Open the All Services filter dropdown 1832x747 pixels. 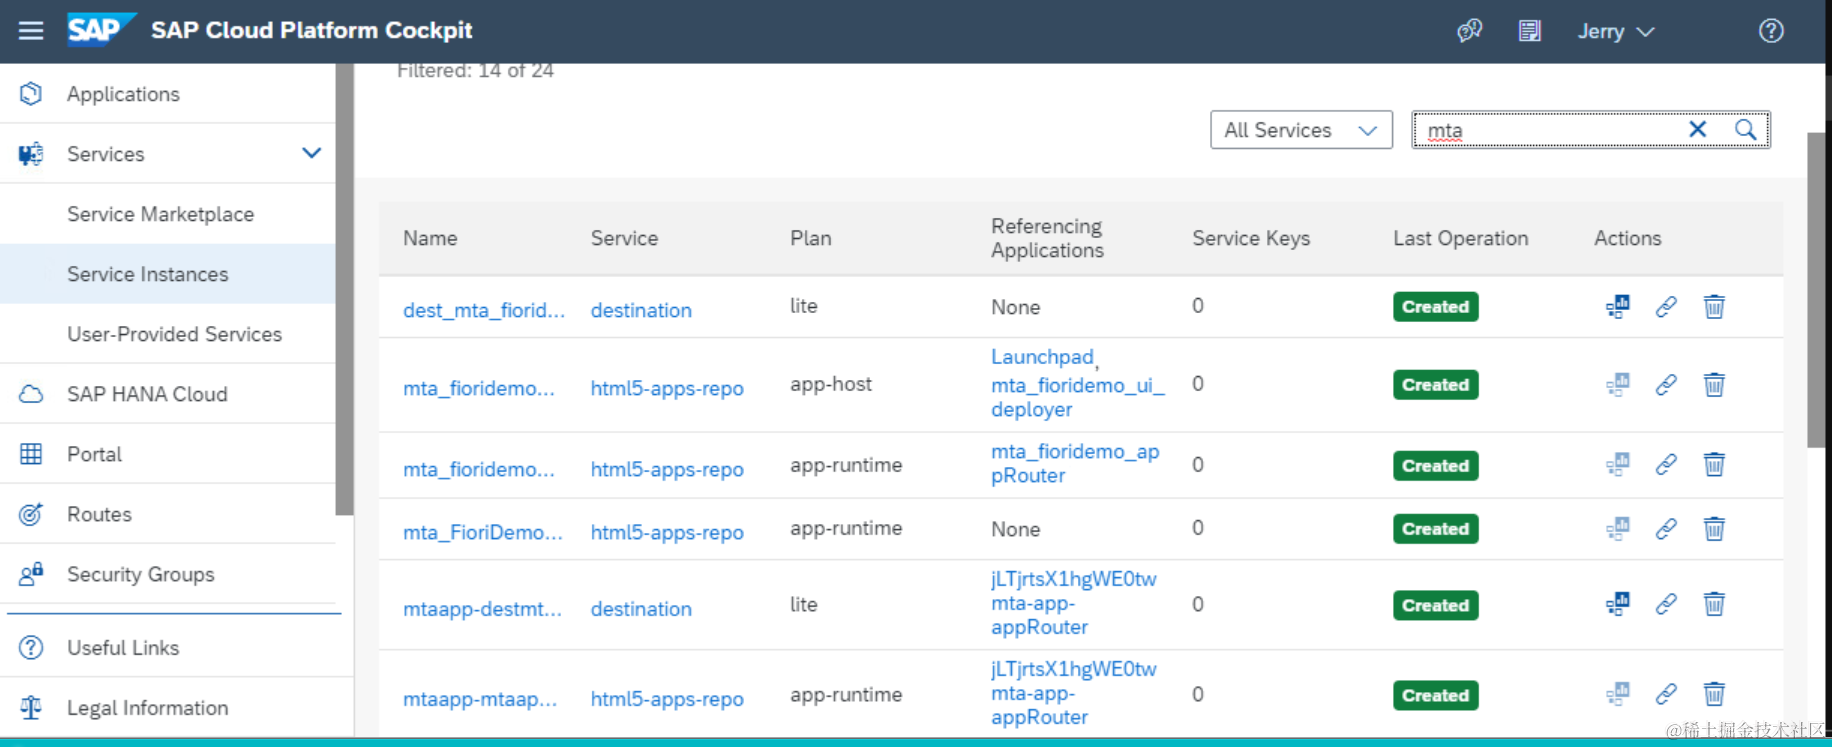[1300, 130]
